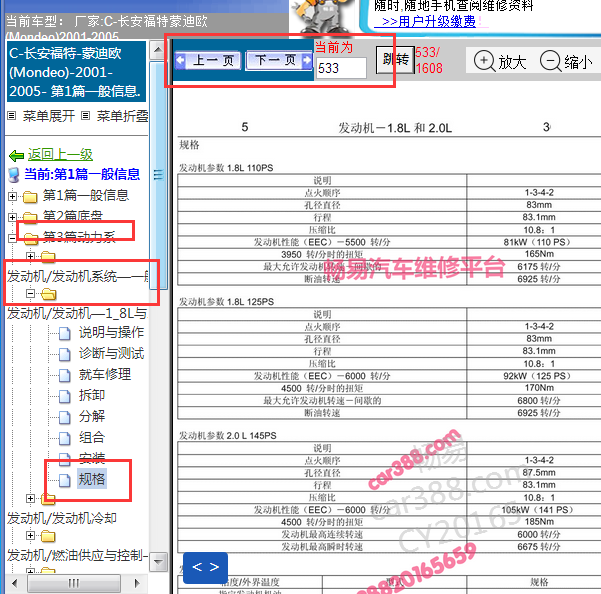Click the page icon beside 就车修理

(65, 375)
